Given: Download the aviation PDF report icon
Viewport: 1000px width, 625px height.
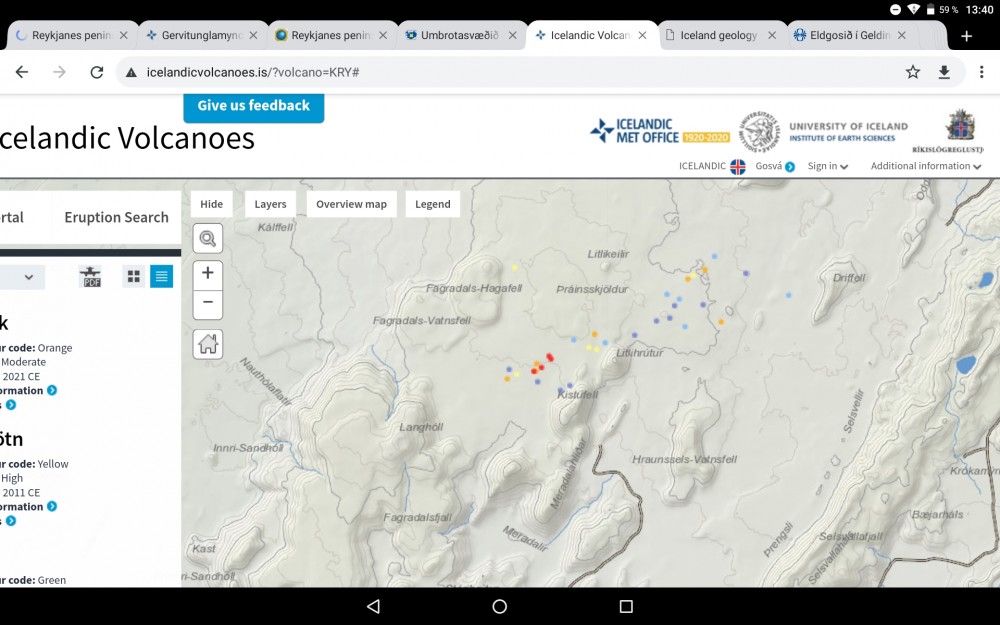Looking at the screenshot, I should 92,277.
